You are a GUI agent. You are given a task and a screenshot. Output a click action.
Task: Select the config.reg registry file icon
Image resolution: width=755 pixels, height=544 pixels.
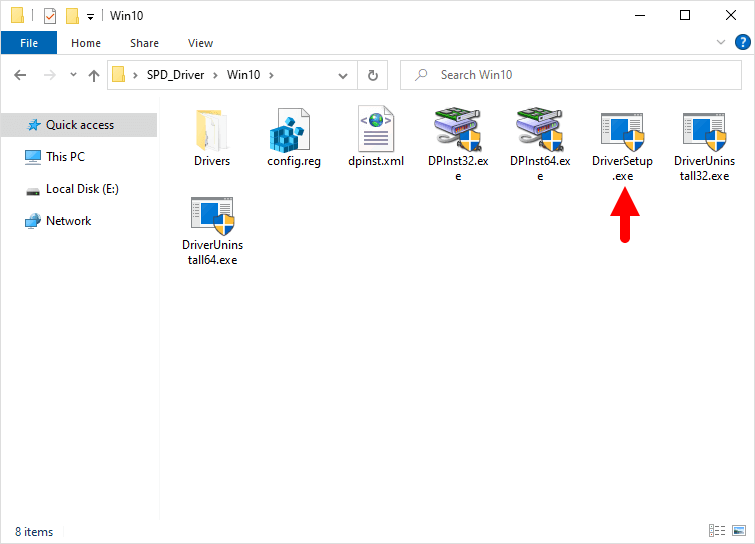(289, 130)
